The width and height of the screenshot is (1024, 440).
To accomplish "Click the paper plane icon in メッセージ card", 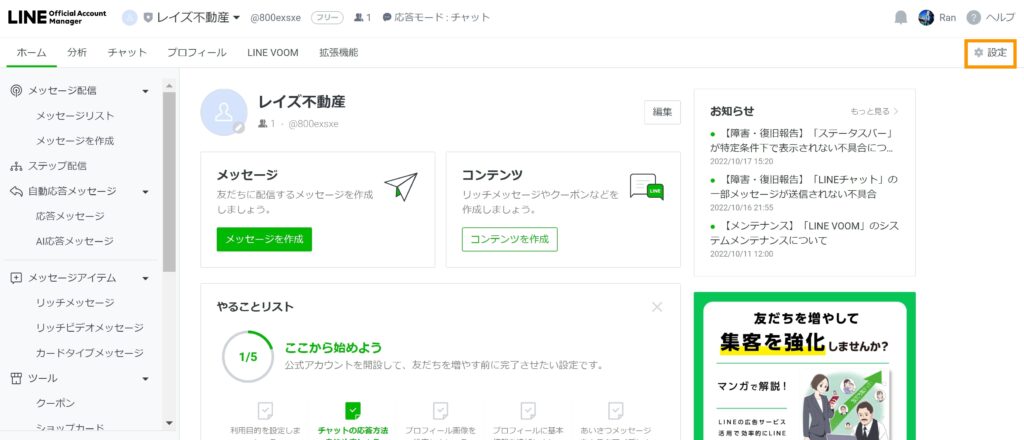I will pos(401,187).
